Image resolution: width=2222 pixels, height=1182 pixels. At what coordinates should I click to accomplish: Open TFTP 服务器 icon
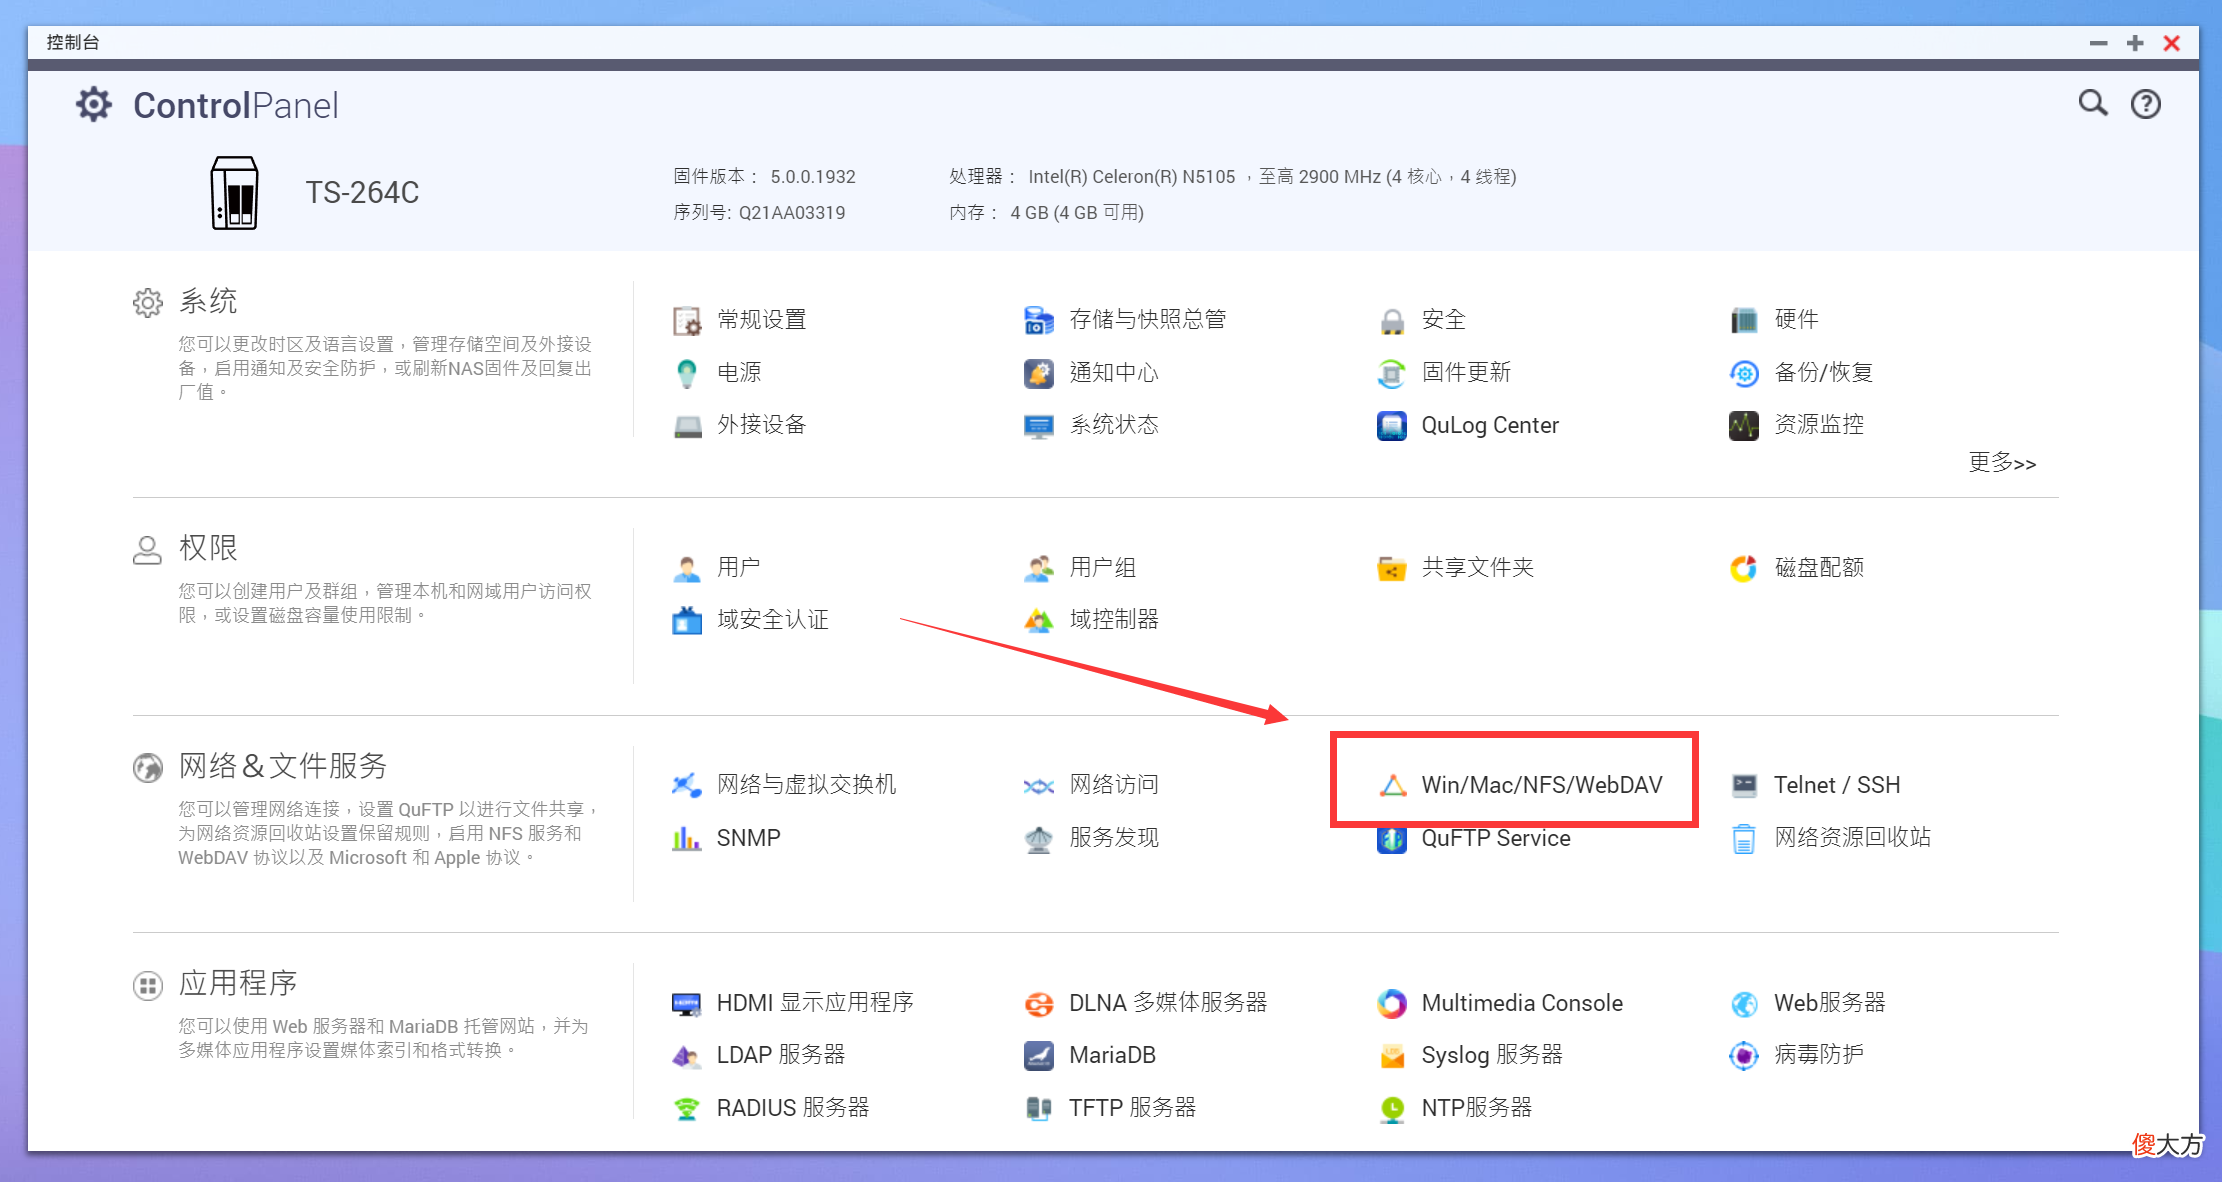[x=1039, y=1109]
